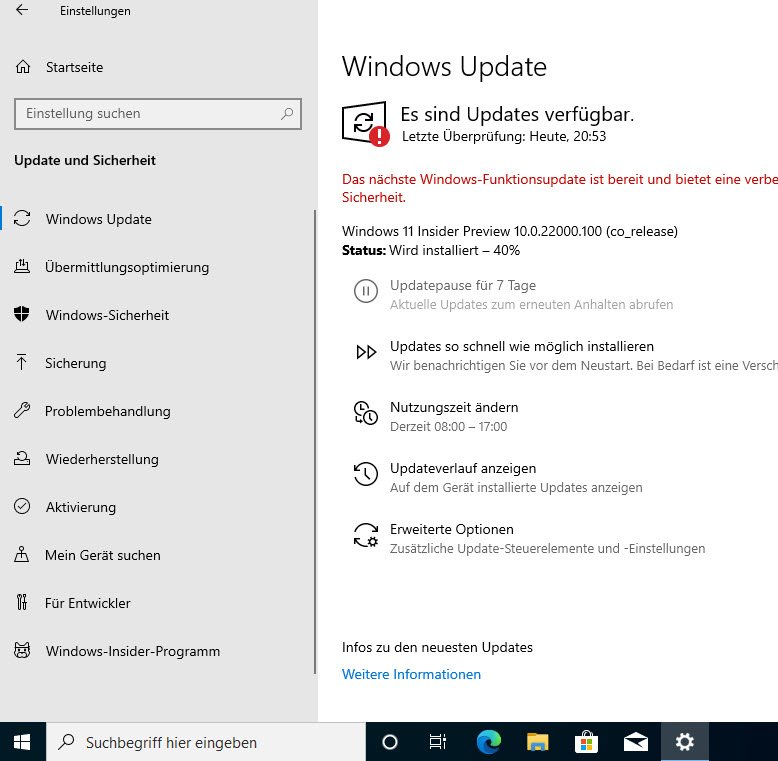Image resolution: width=778 pixels, height=761 pixels.
Task: Click the clock icon for Nutzungszeit ändern
Action: click(x=366, y=413)
